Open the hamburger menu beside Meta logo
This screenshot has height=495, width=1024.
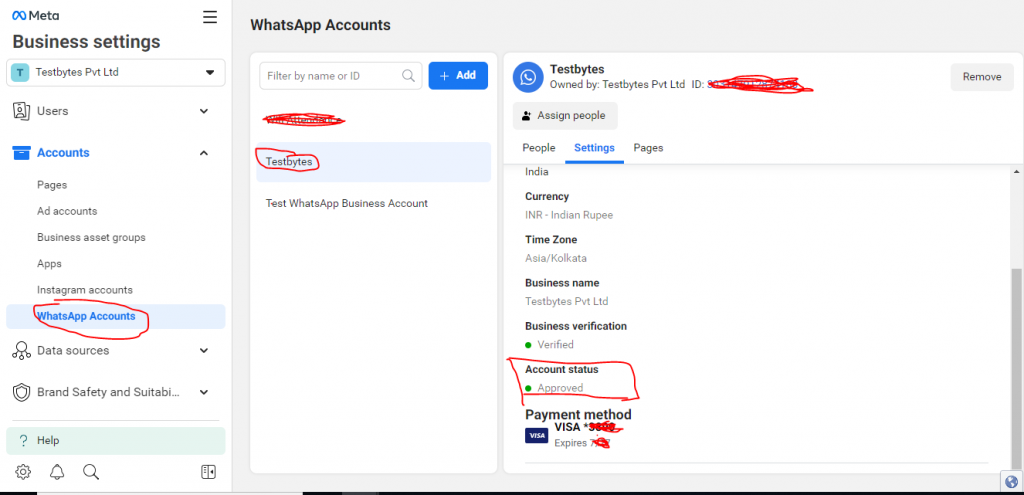pos(210,17)
